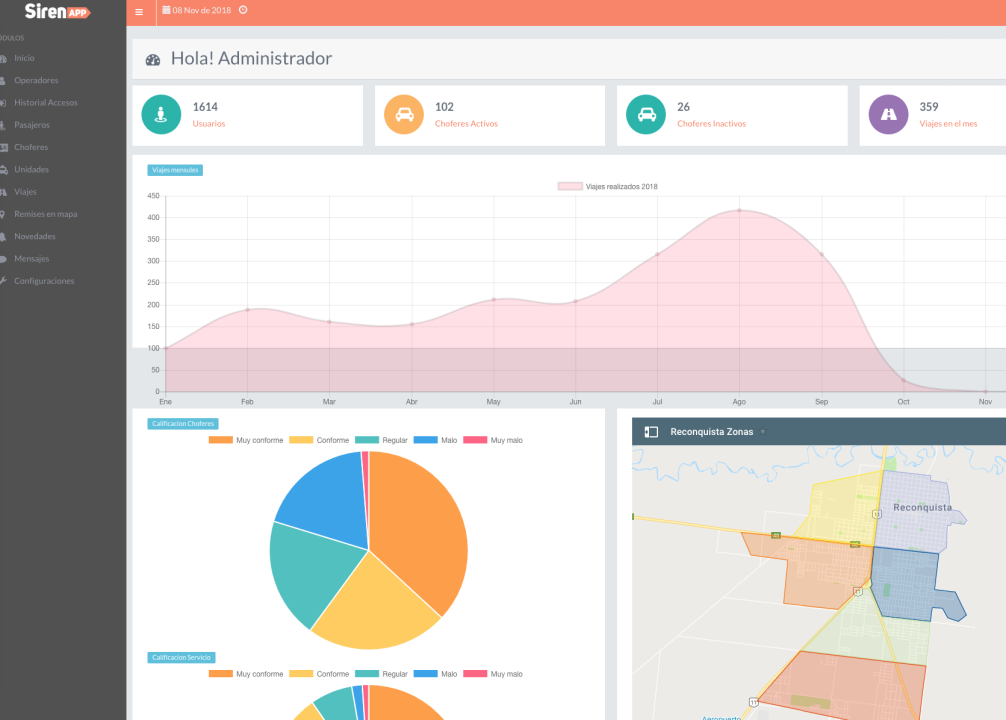Click the Reconquista Zonas title
The height and width of the screenshot is (720, 1006).
(x=712, y=432)
